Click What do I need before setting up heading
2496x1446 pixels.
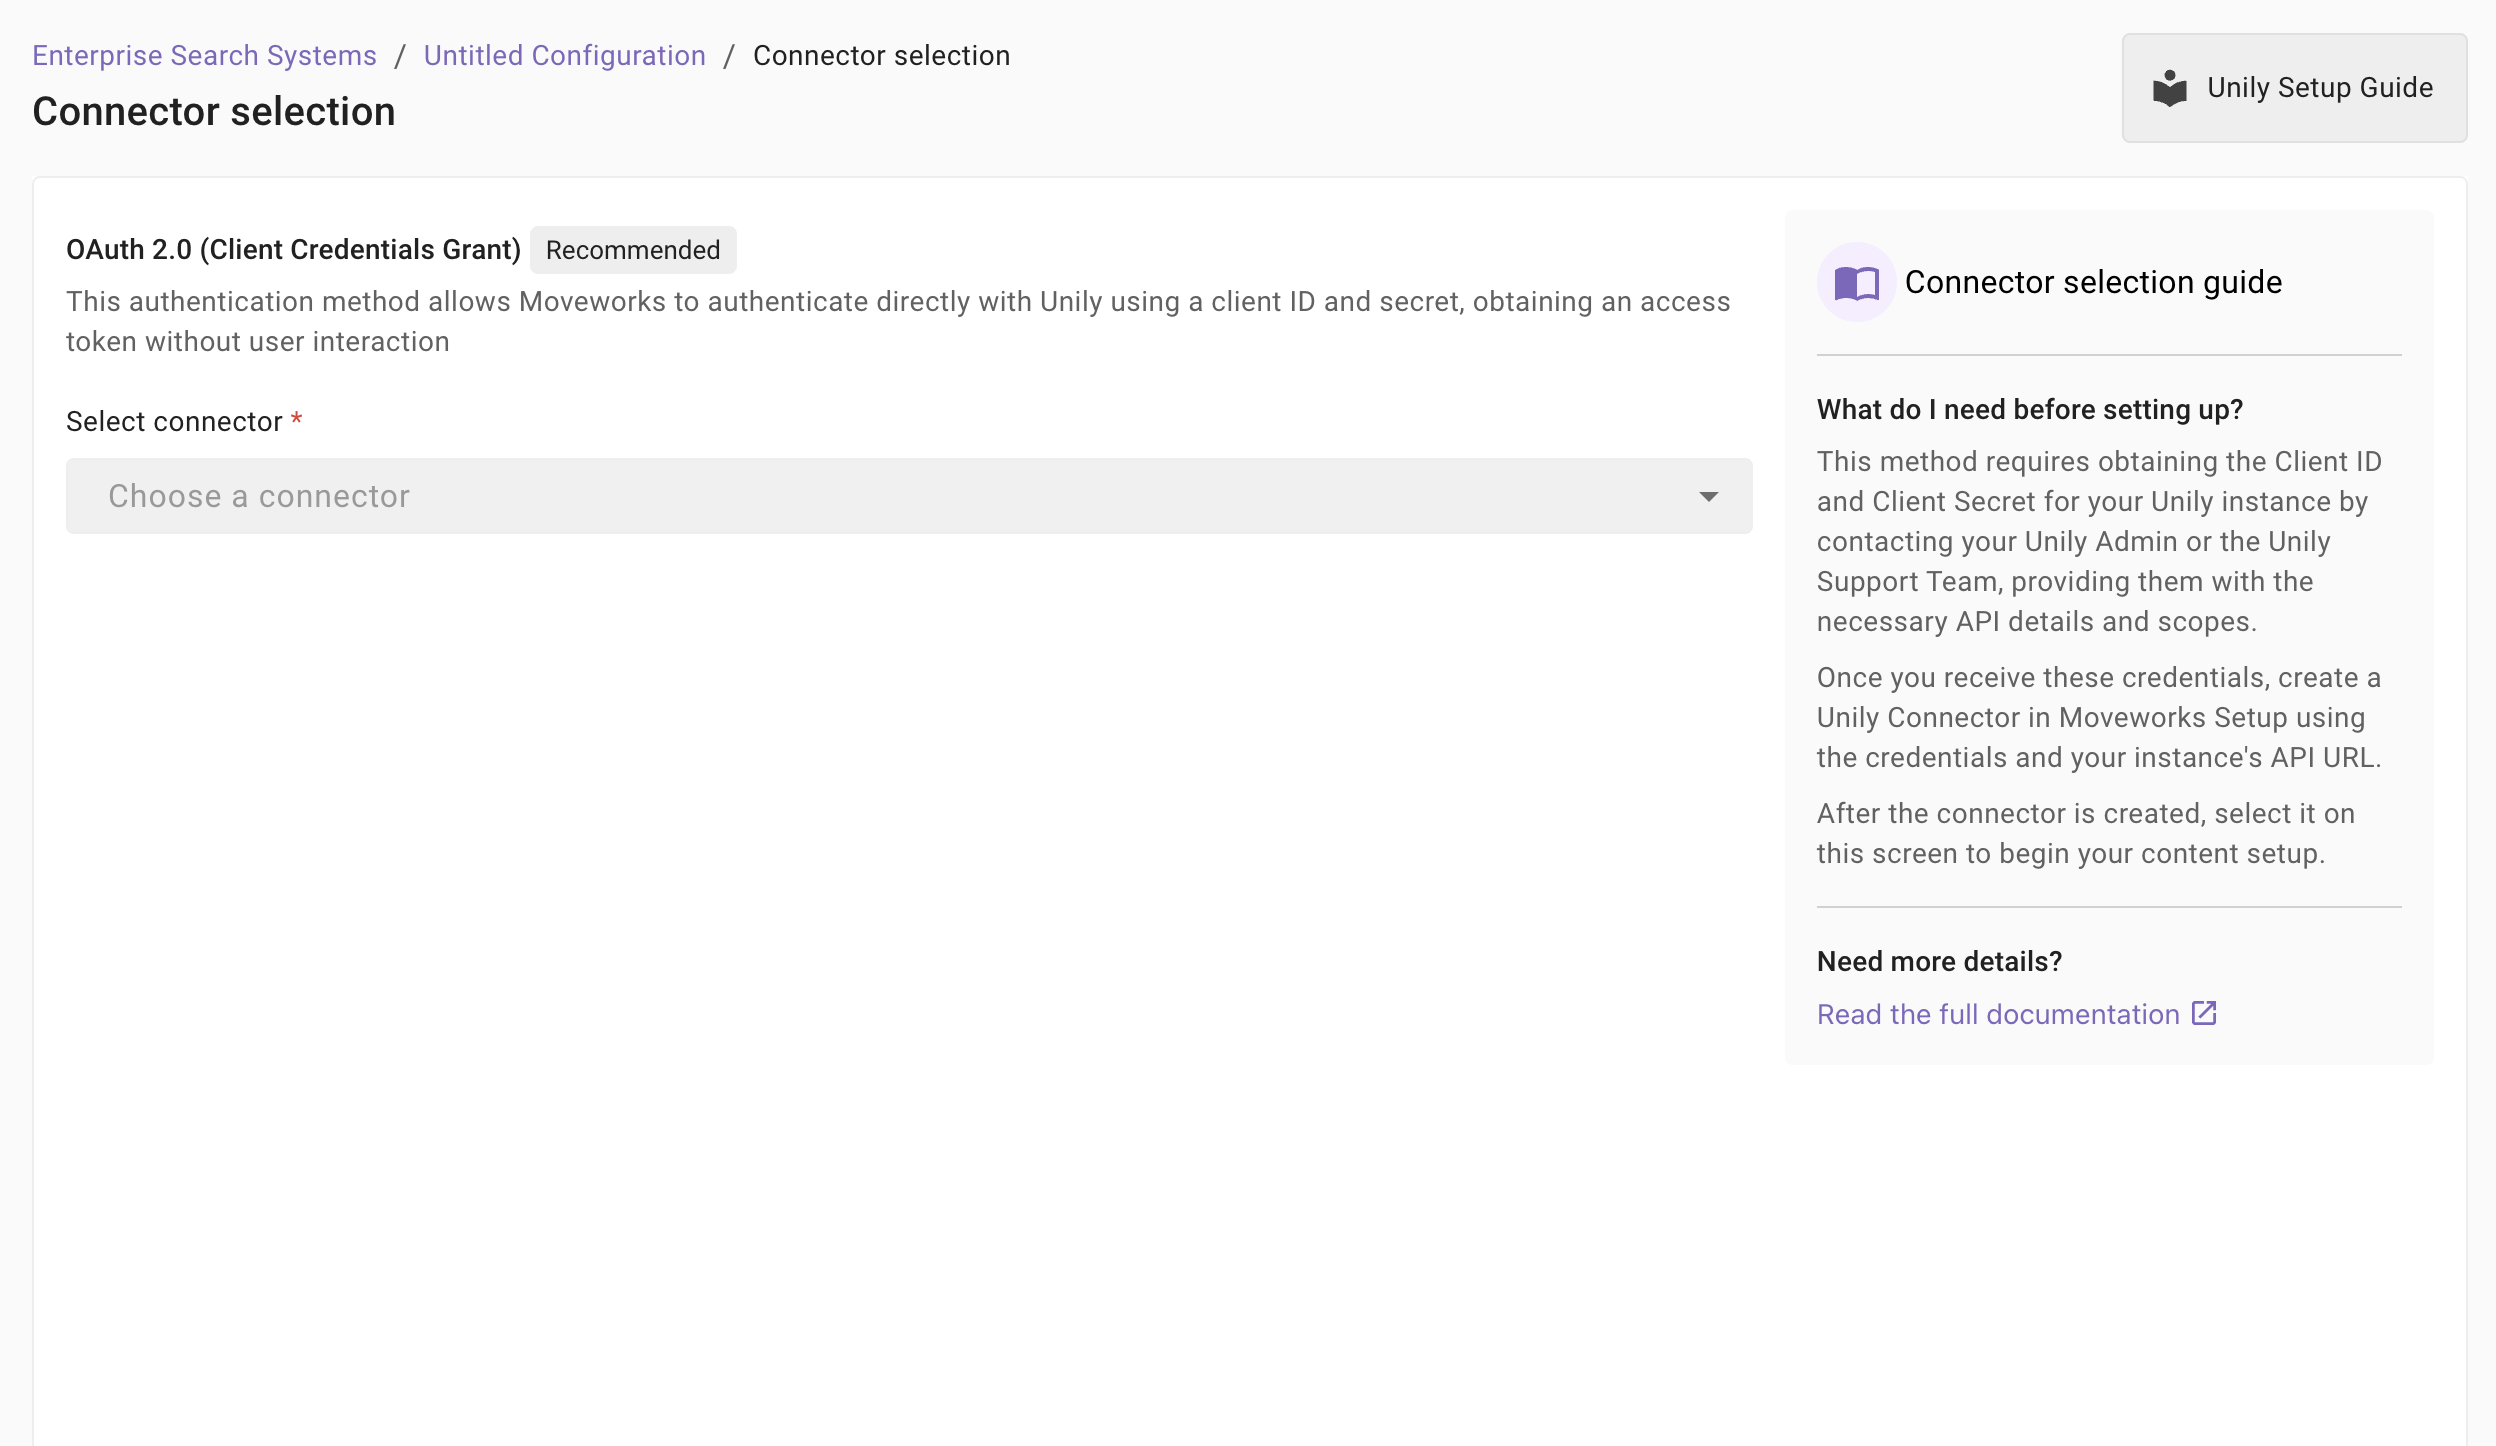(x=2029, y=409)
